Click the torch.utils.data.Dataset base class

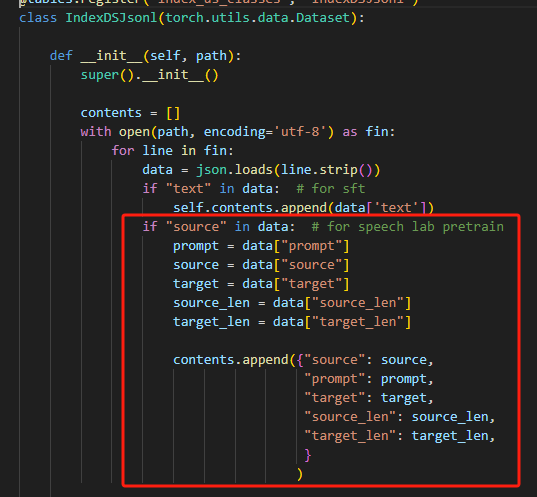[258, 18]
